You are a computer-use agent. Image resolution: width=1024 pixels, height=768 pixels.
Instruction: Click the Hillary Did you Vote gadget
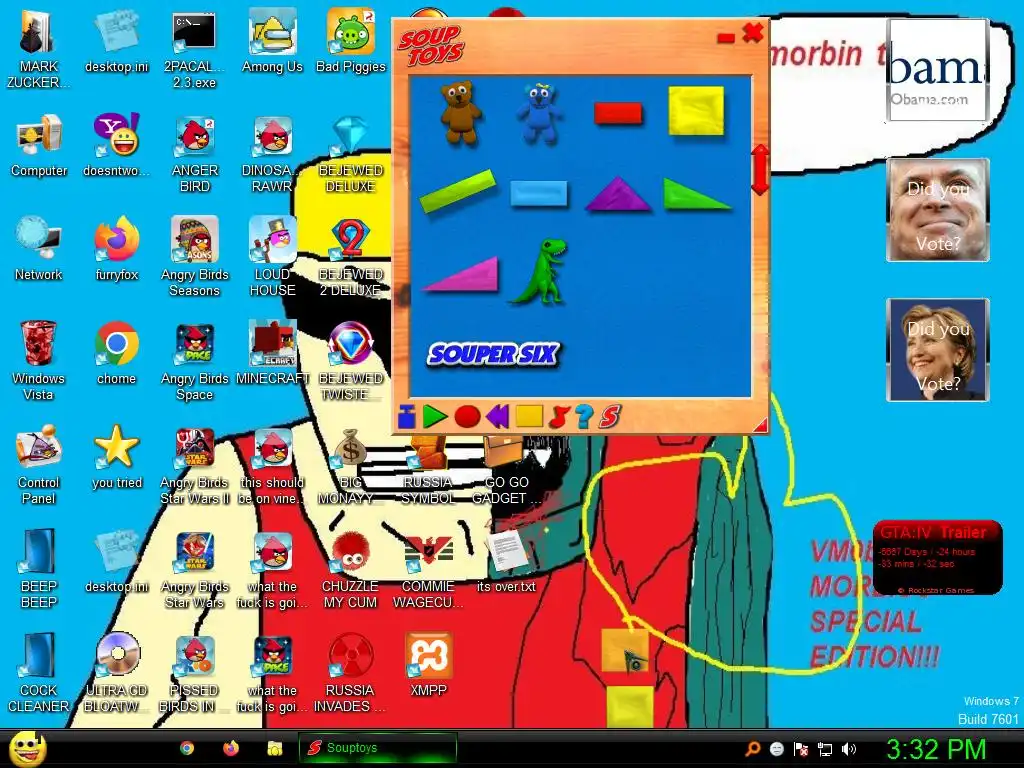point(938,350)
